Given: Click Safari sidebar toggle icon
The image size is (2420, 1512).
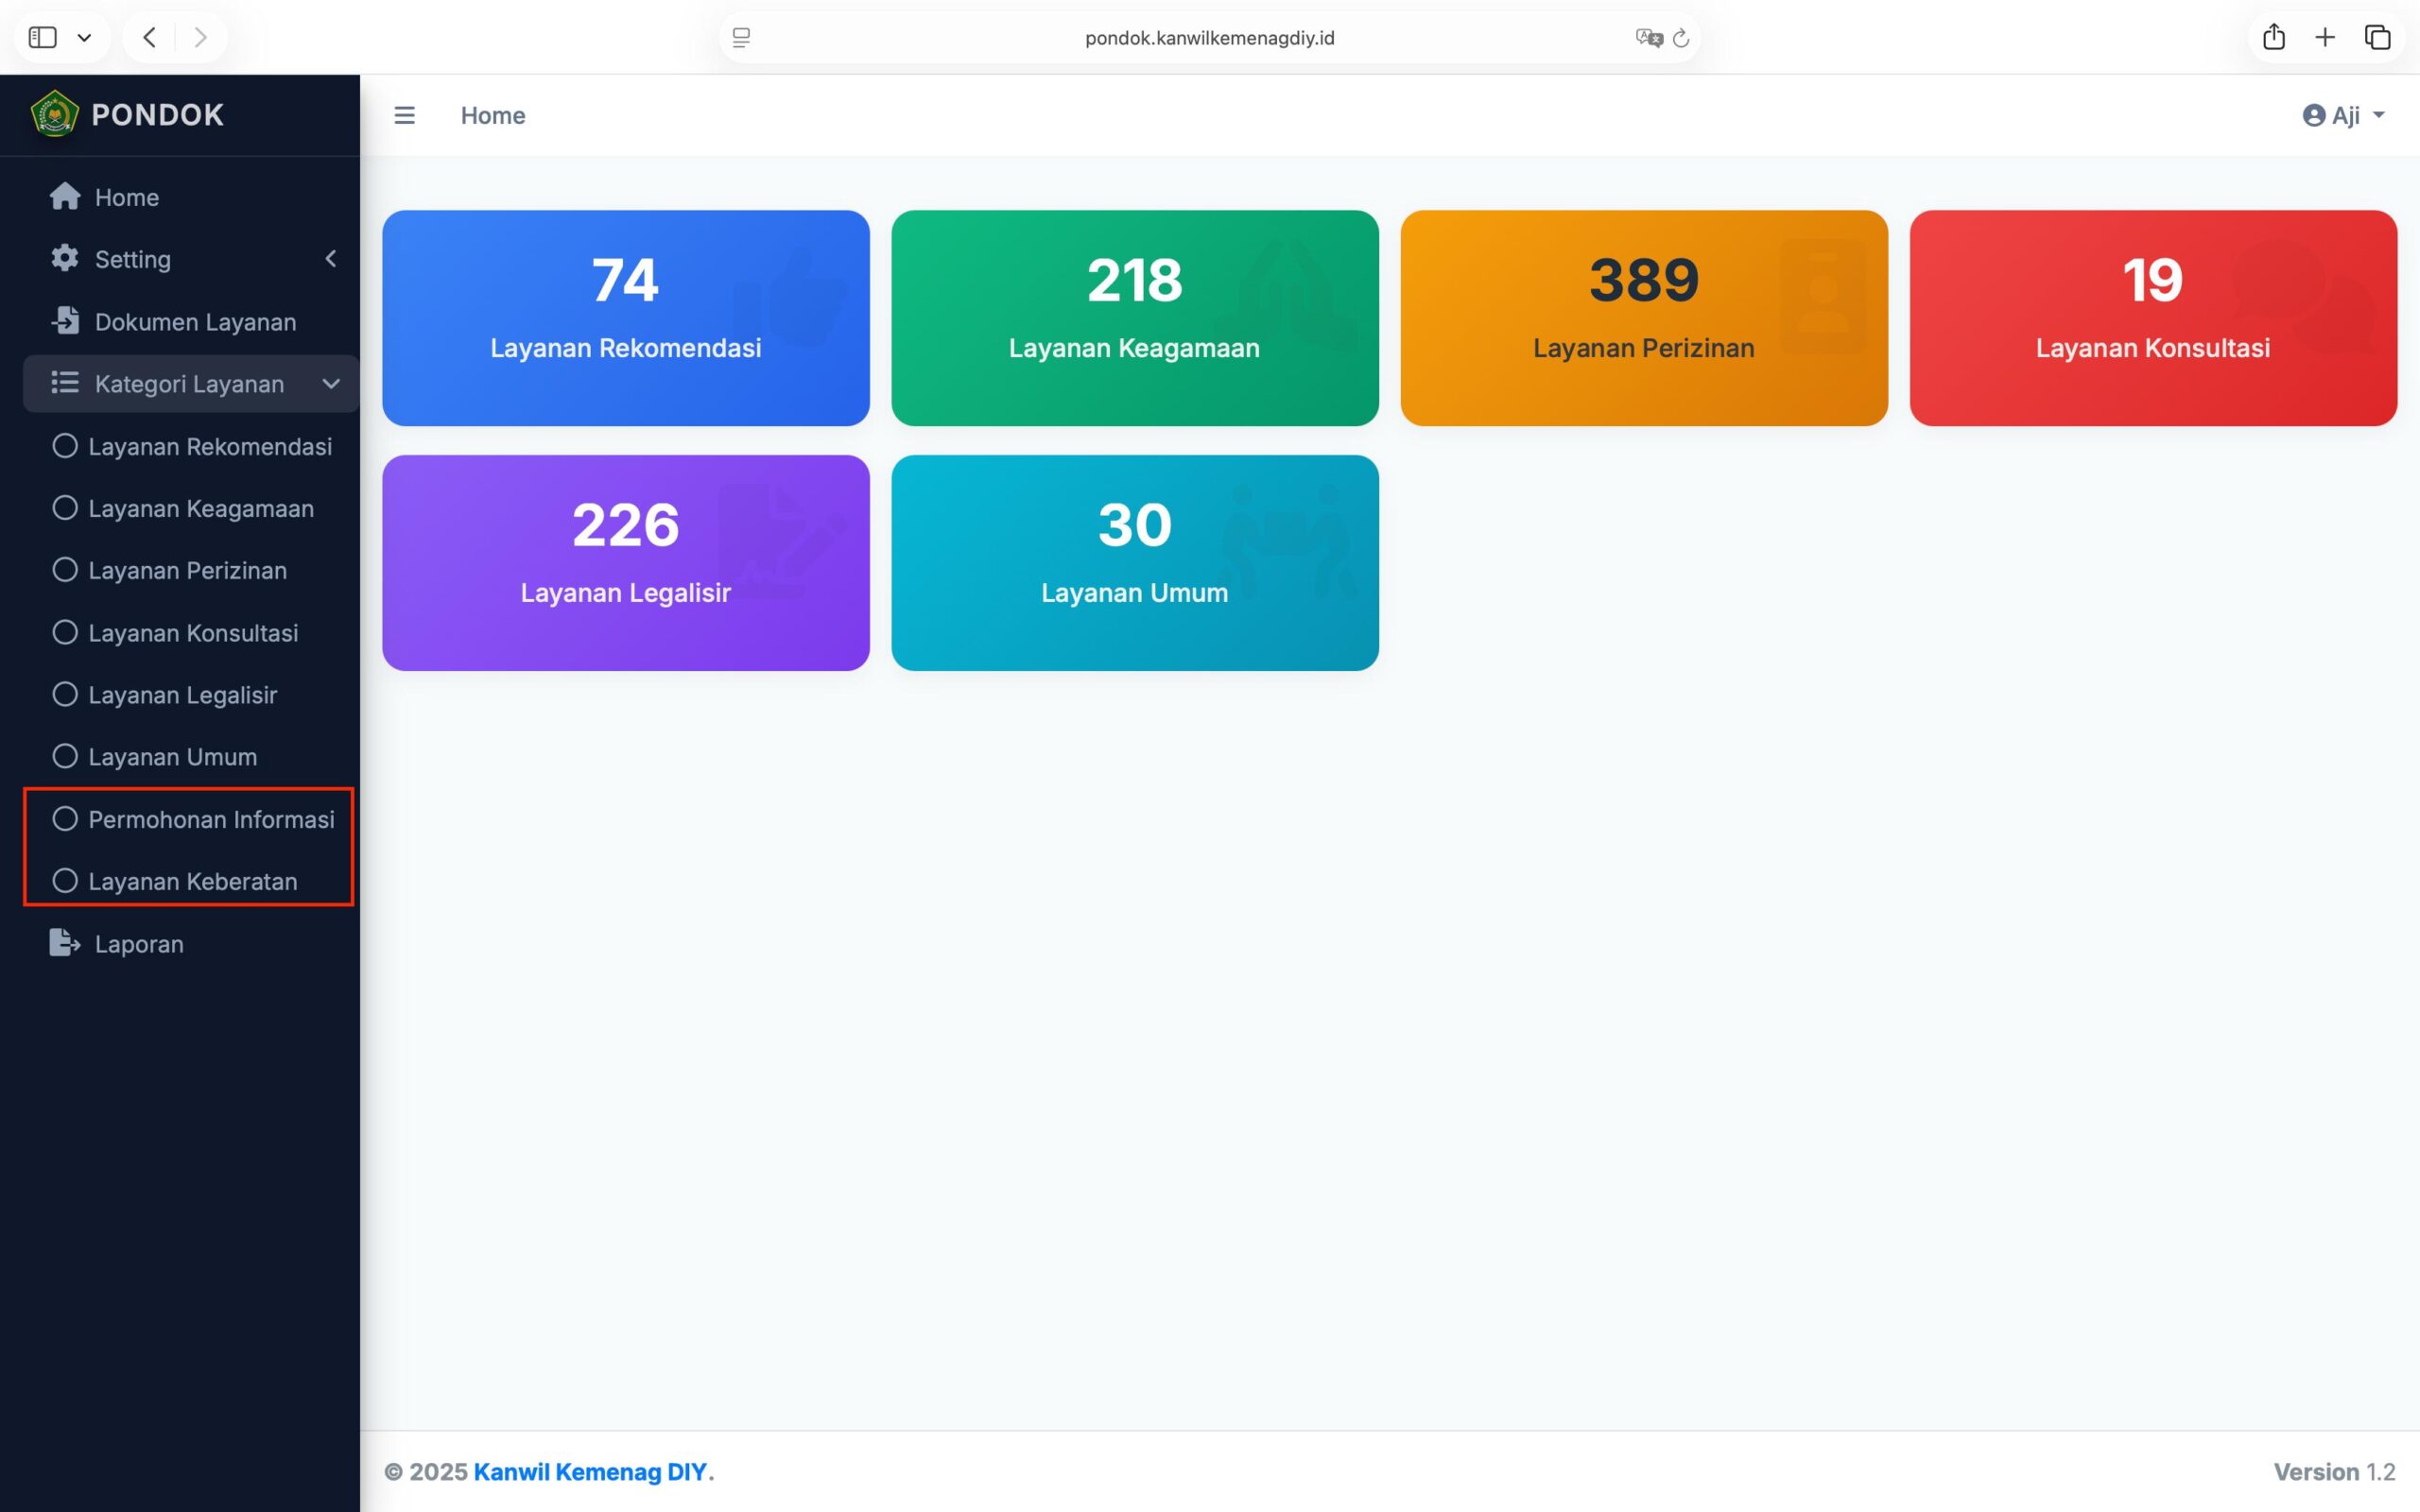Looking at the screenshot, I should (x=43, y=38).
